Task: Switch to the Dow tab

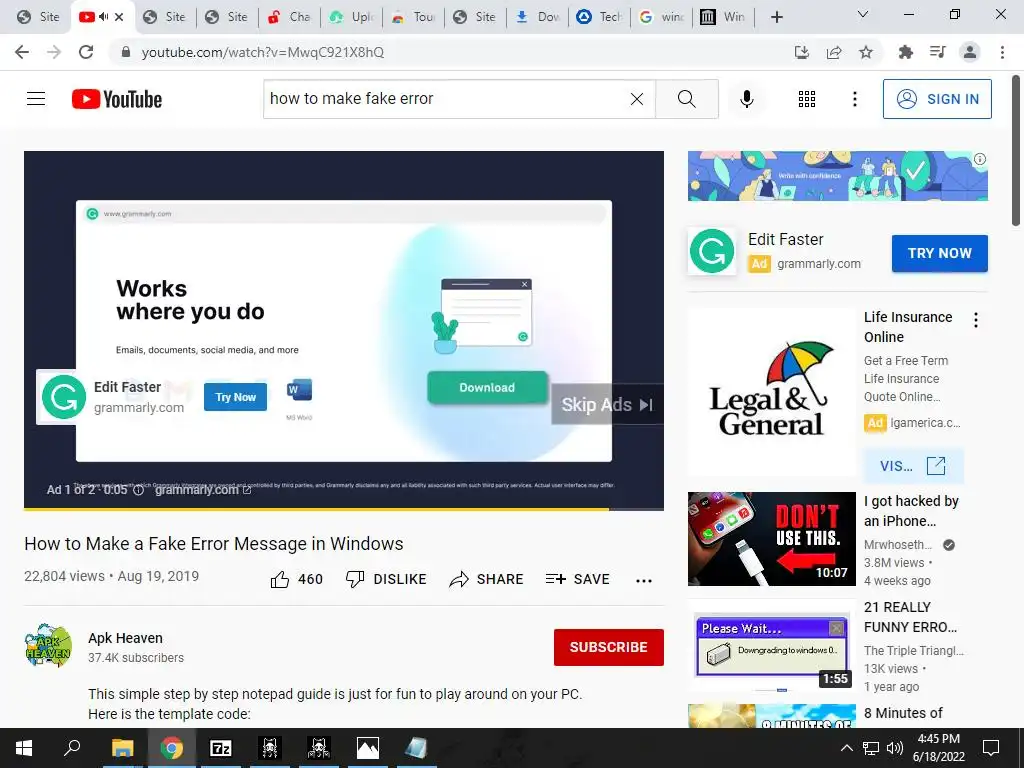Action: (x=537, y=17)
